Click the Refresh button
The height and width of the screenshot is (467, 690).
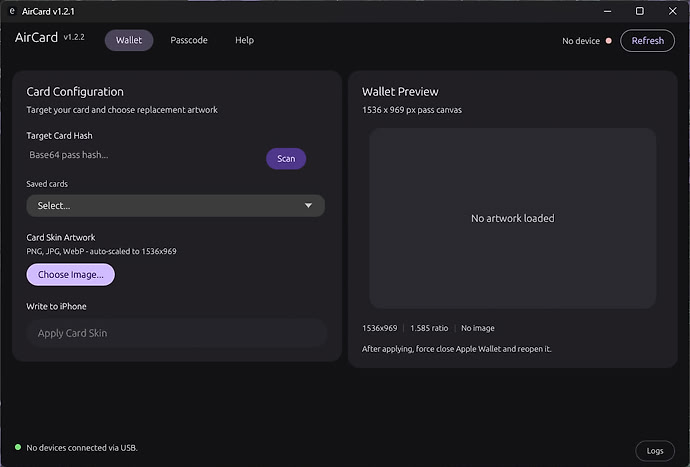[x=647, y=40]
